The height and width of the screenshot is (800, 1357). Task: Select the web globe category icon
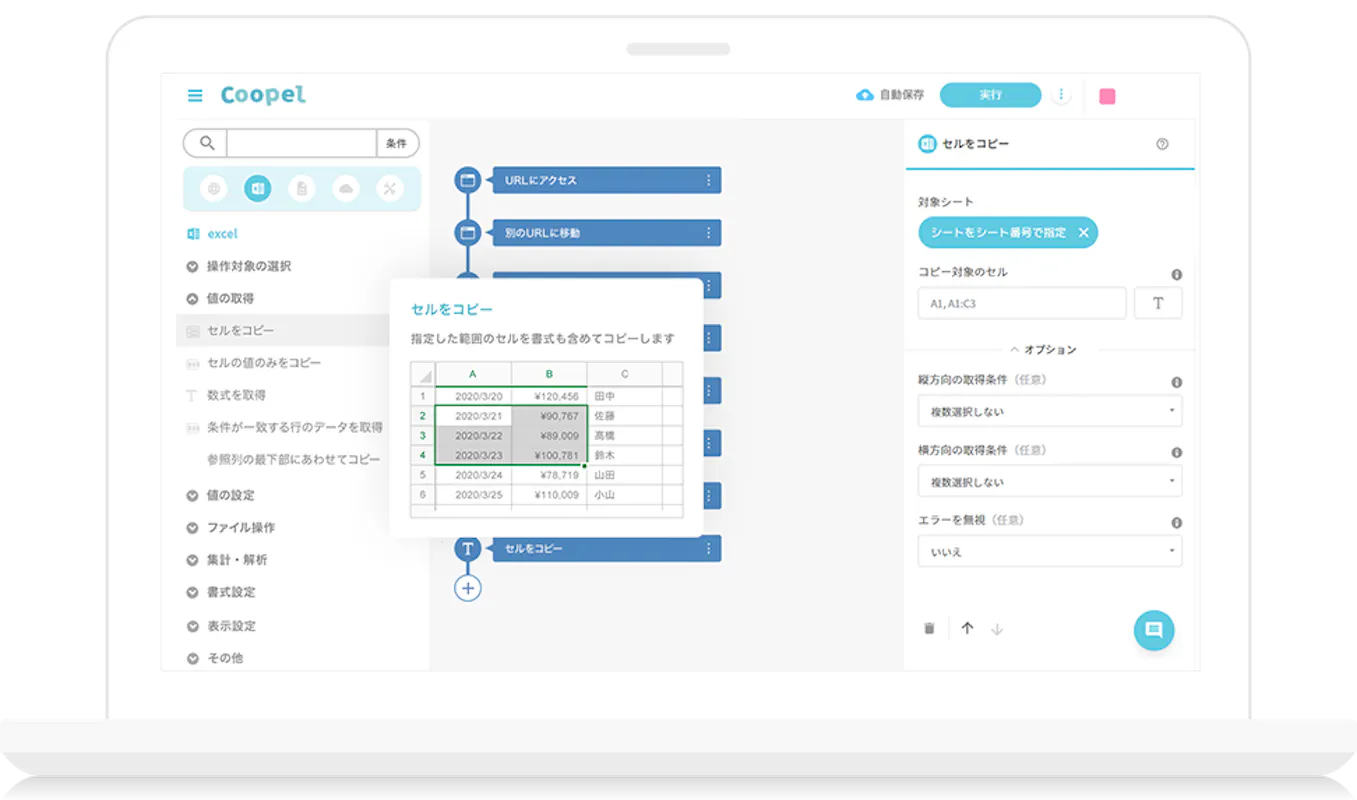[213, 188]
